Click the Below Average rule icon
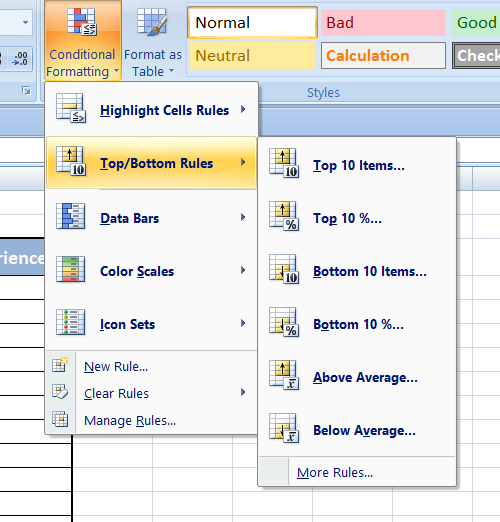Image resolution: width=500 pixels, height=522 pixels. coord(284,428)
